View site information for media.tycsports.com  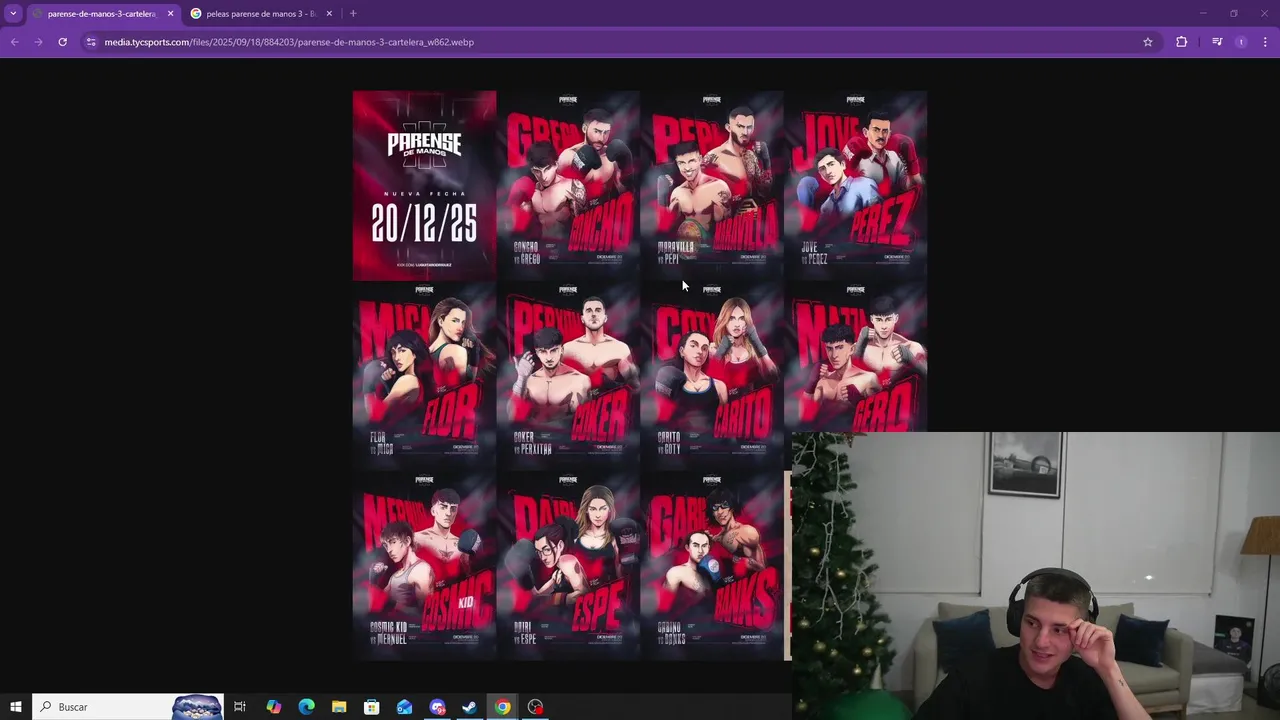pos(91,42)
